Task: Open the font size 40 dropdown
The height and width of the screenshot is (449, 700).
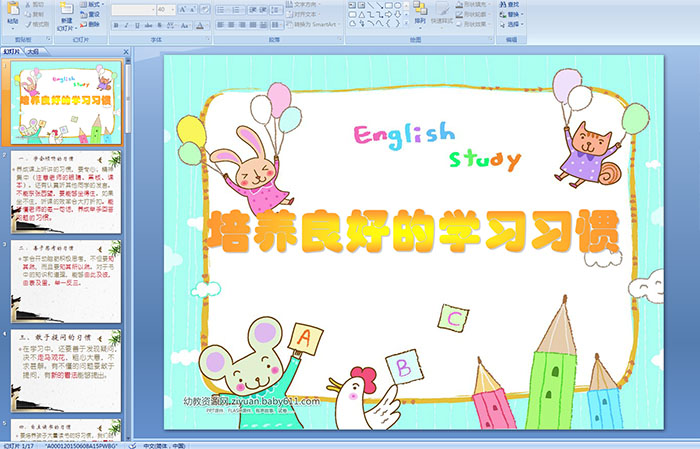Action: [x=172, y=9]
